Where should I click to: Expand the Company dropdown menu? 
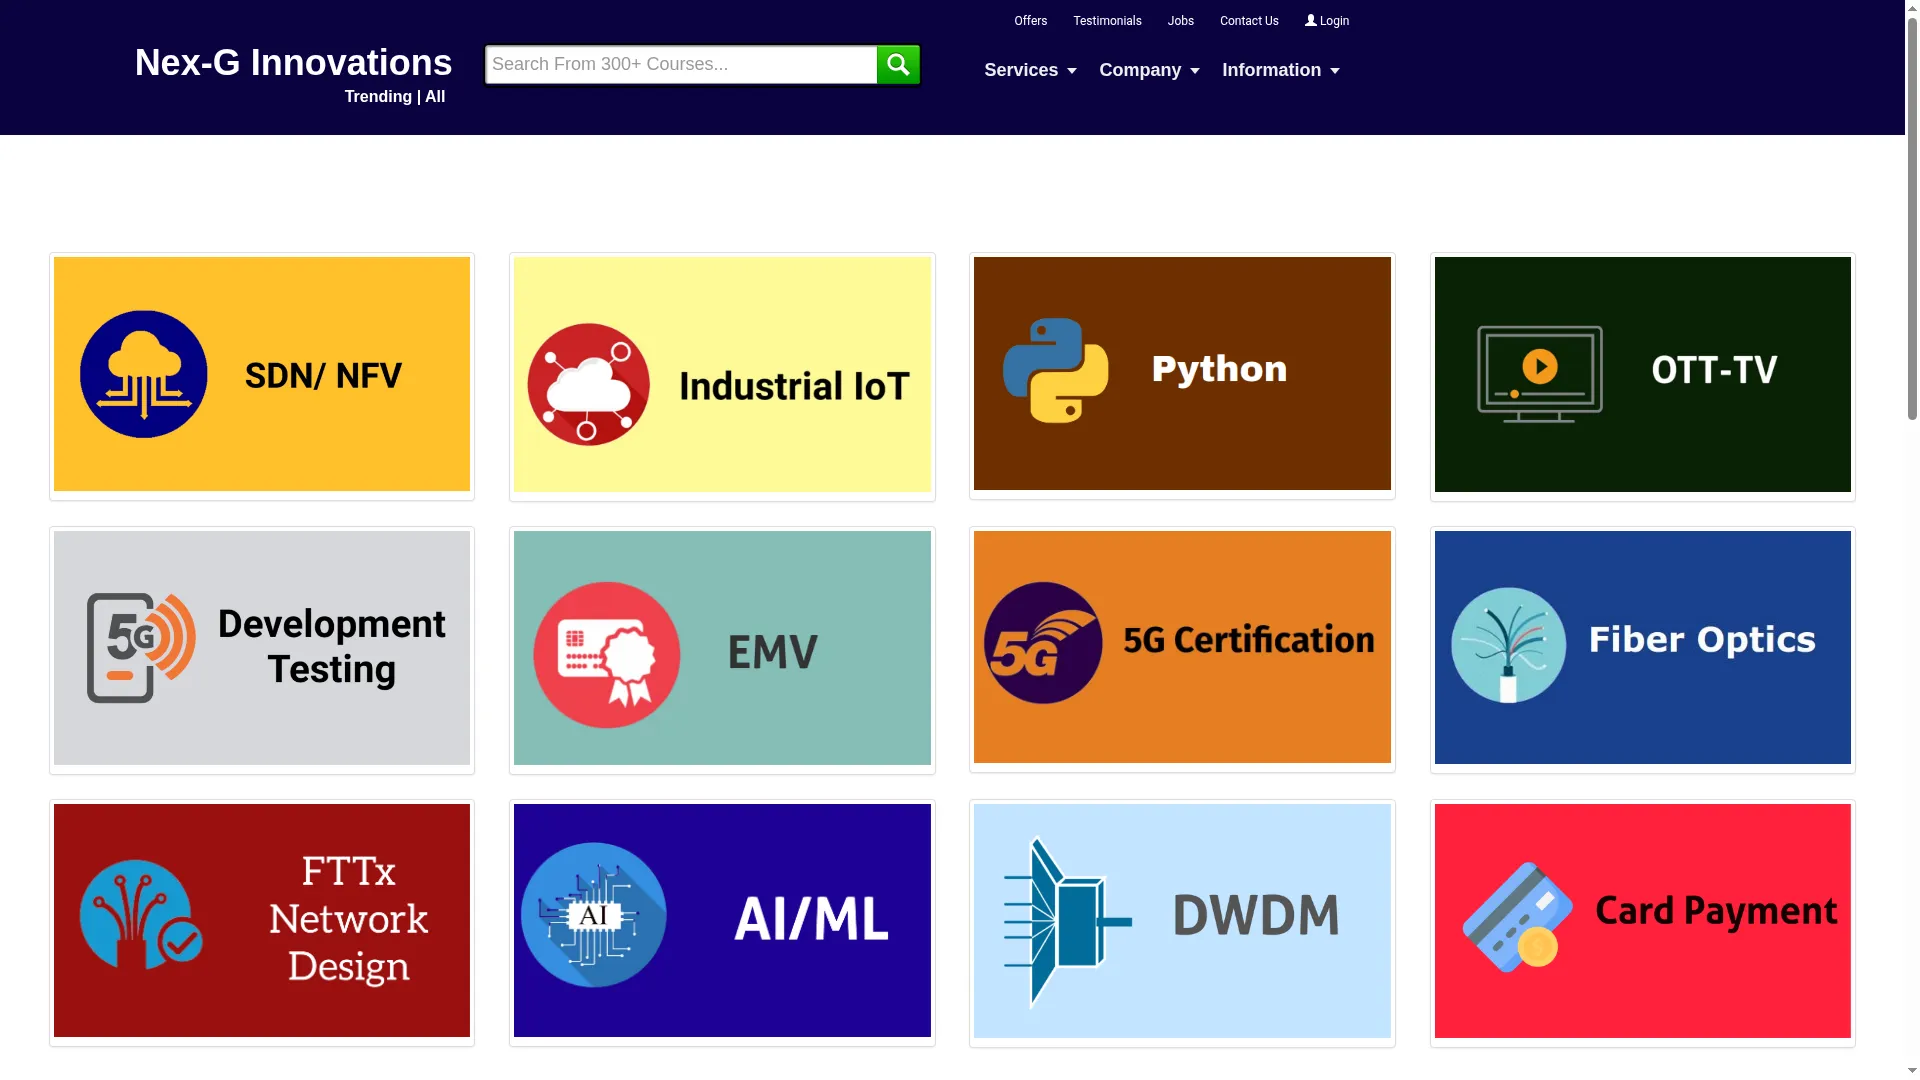1149,70
